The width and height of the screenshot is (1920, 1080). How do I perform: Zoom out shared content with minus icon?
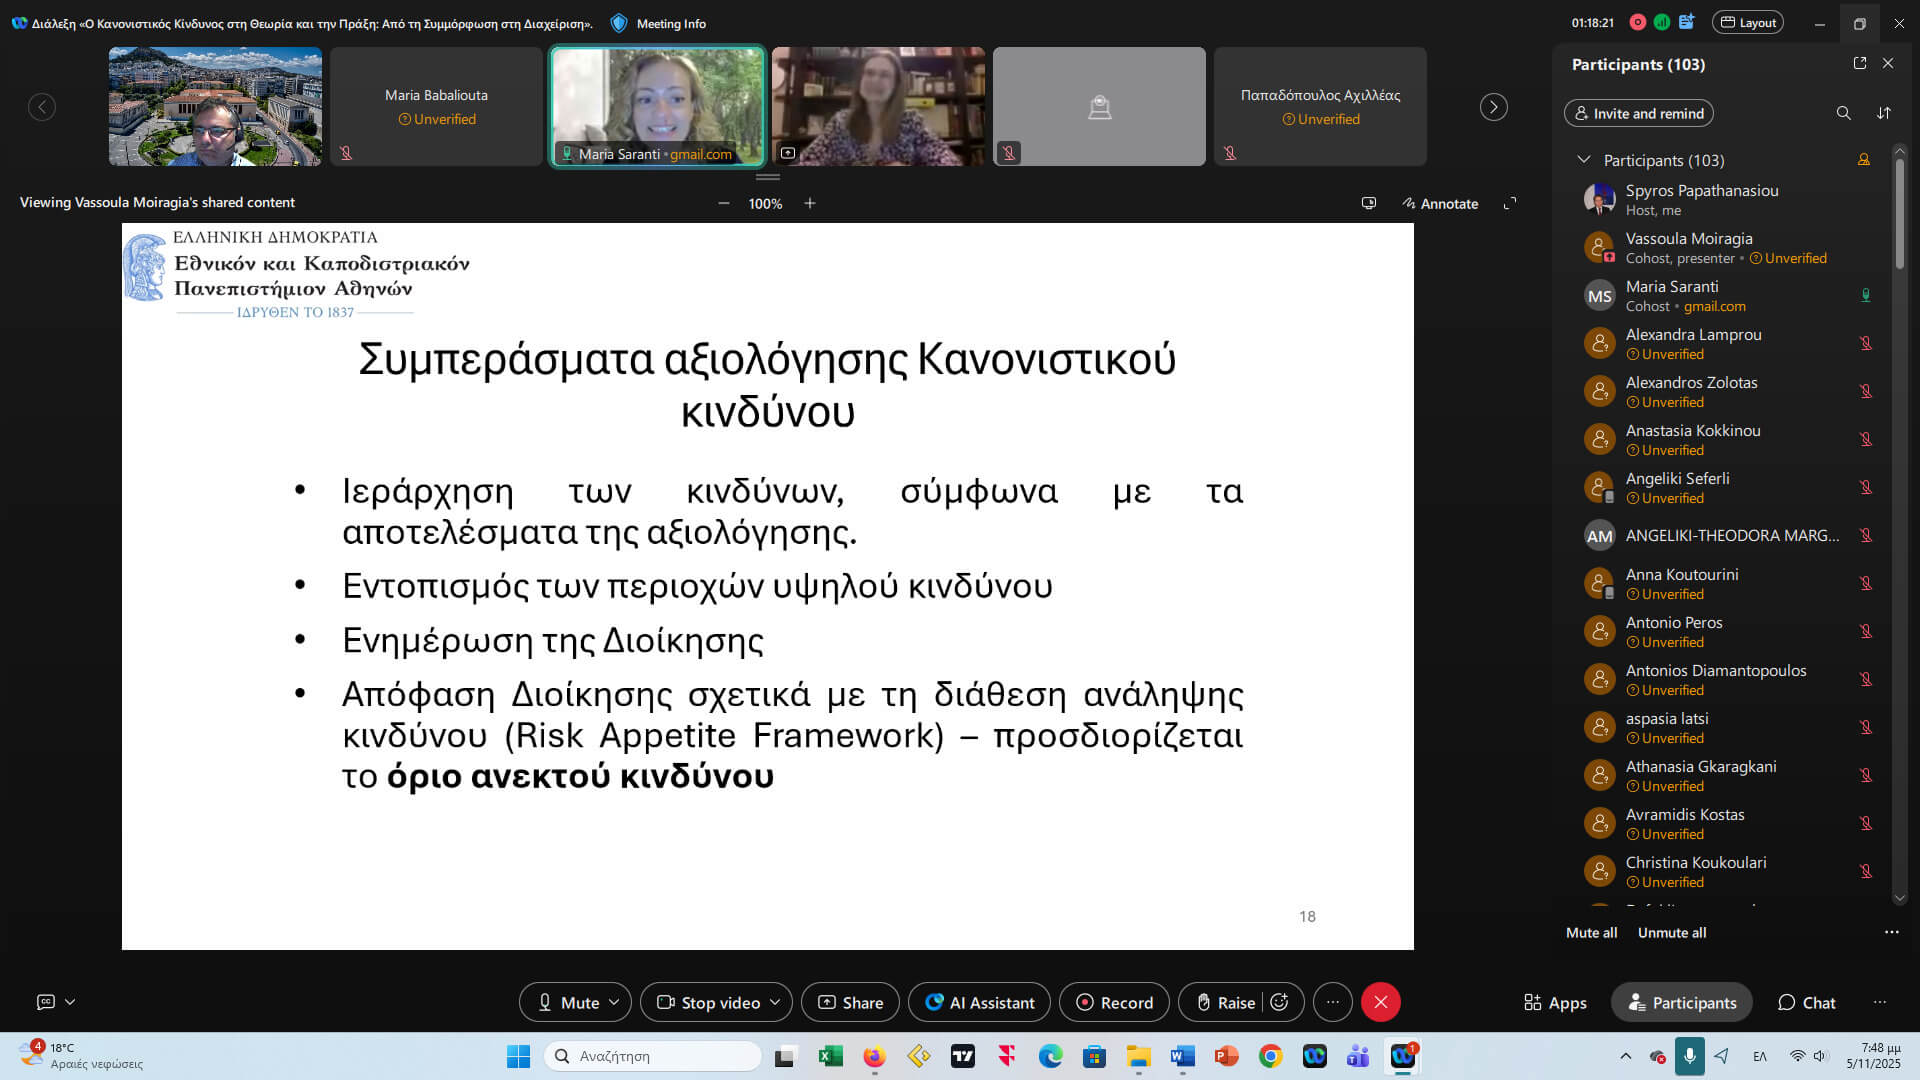click(724, 203)
